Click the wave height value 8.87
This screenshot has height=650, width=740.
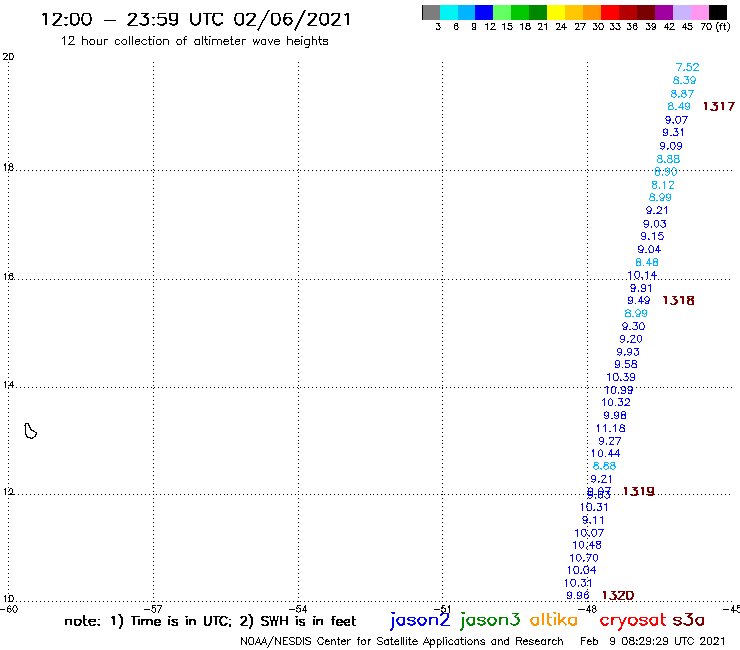(x=682, y=93)
